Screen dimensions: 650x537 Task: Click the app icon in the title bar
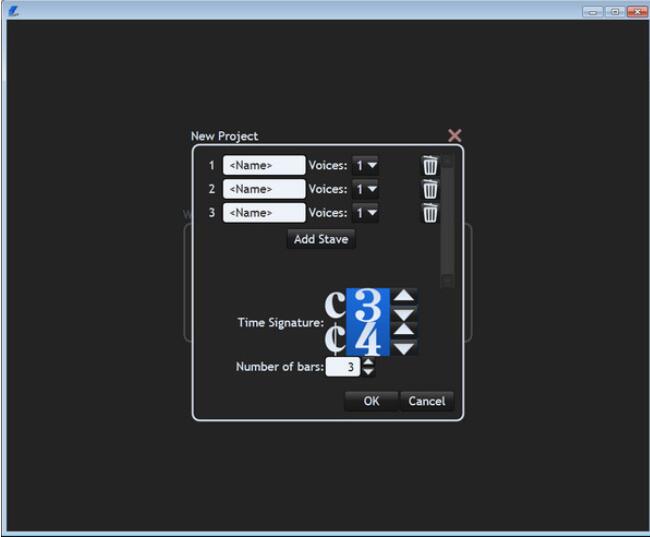click(13, 10)
